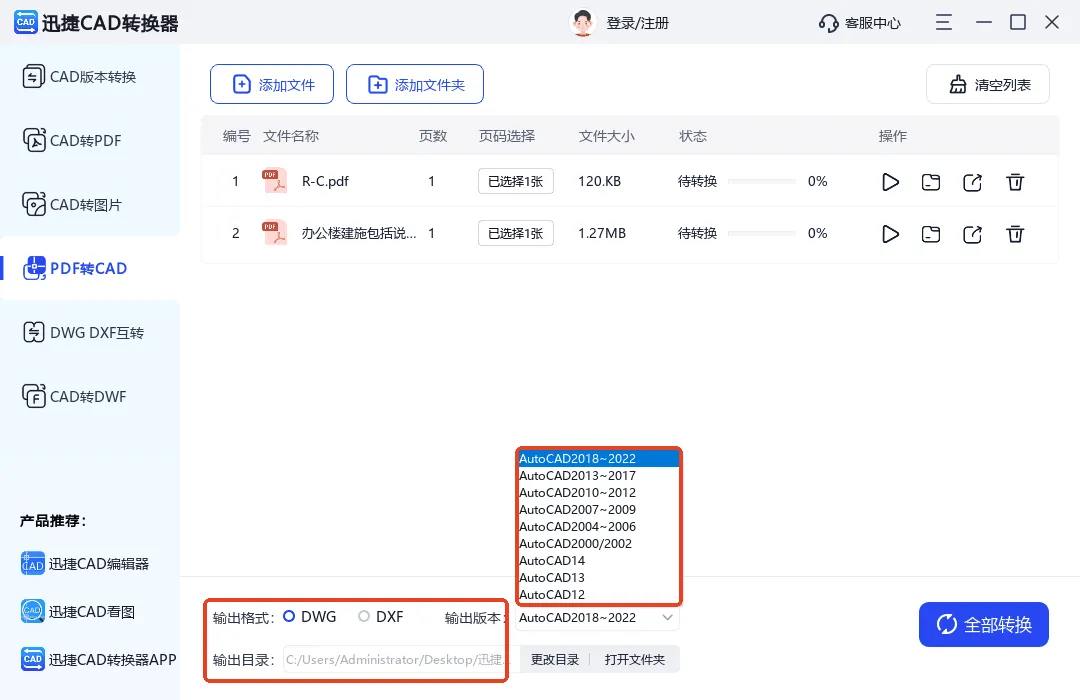Click 添加文件夹 button
The height and width of the screenshot is (700, 1080).
point(415,84)
